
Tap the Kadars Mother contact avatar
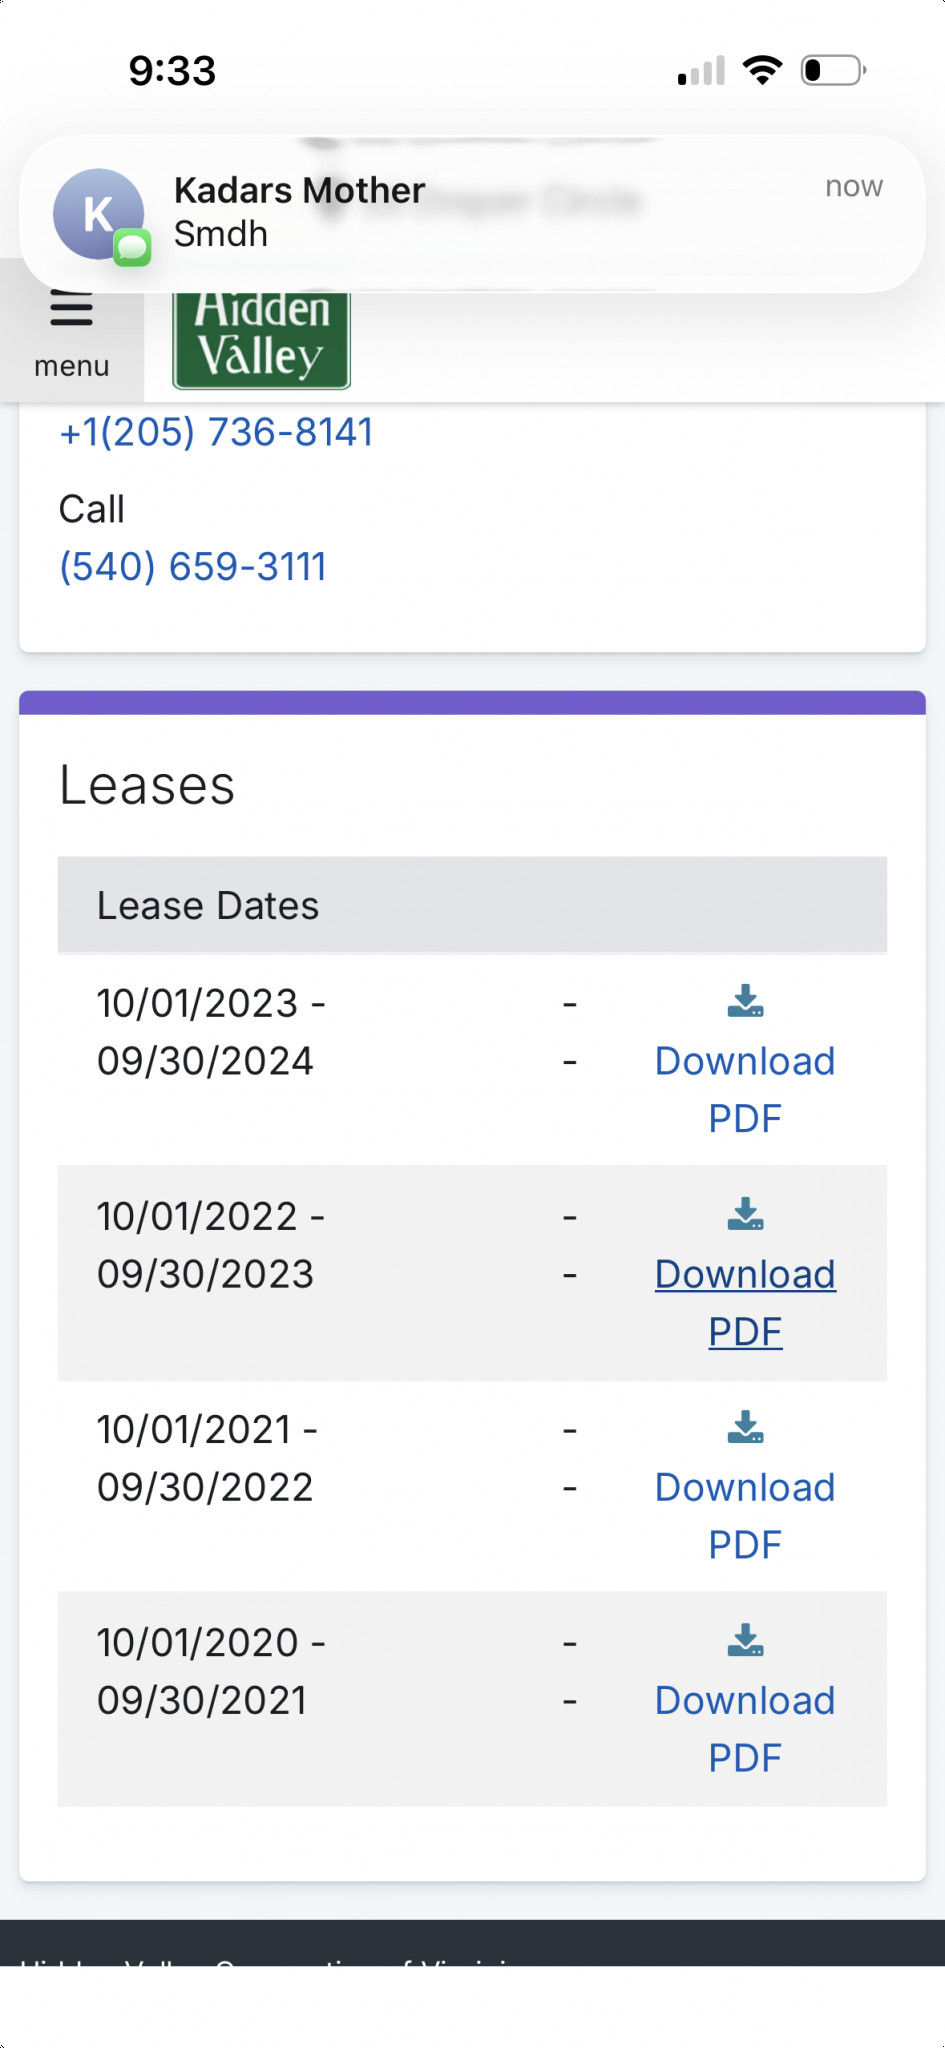pyautogui.click(x=98, y=214)
